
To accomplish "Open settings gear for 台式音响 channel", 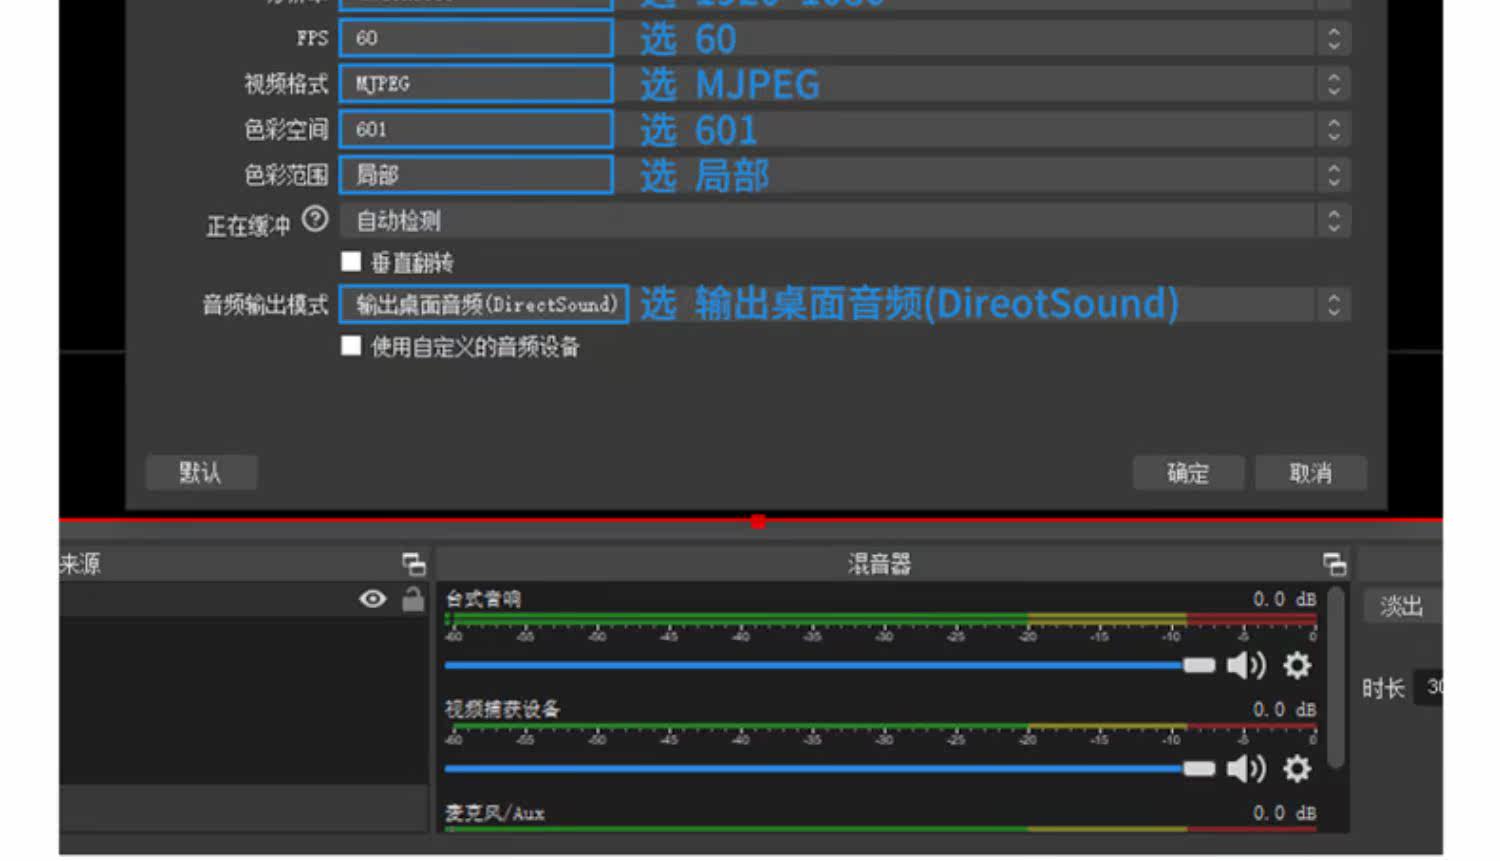I will click(x=1297, y=665).
